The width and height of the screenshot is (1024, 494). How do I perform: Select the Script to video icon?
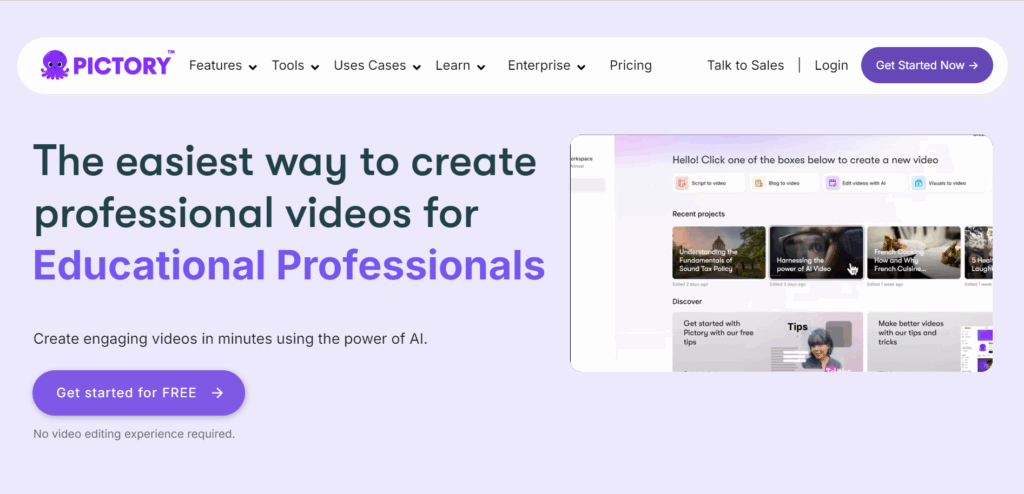click(681, 183)
